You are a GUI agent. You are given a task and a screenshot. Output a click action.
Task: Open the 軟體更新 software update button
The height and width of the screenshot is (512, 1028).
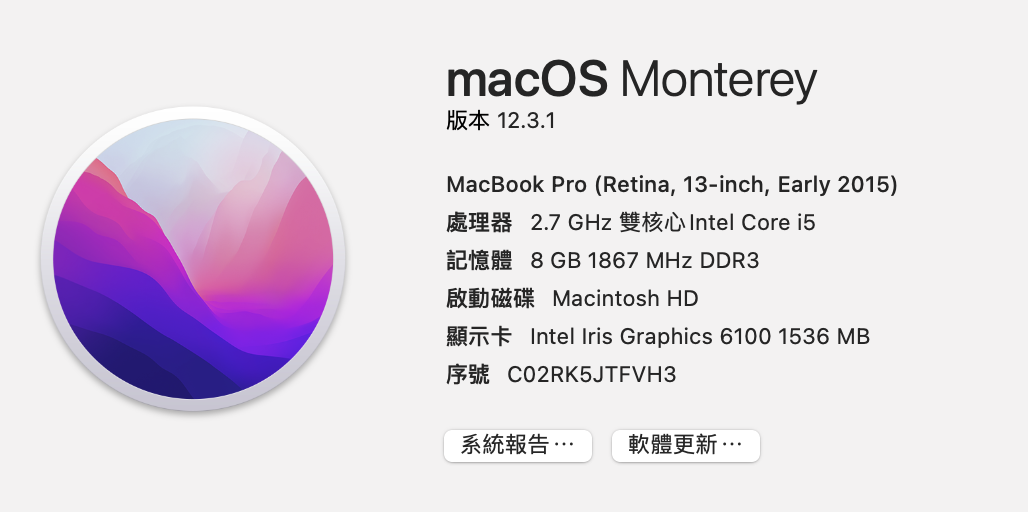point(686,446)
